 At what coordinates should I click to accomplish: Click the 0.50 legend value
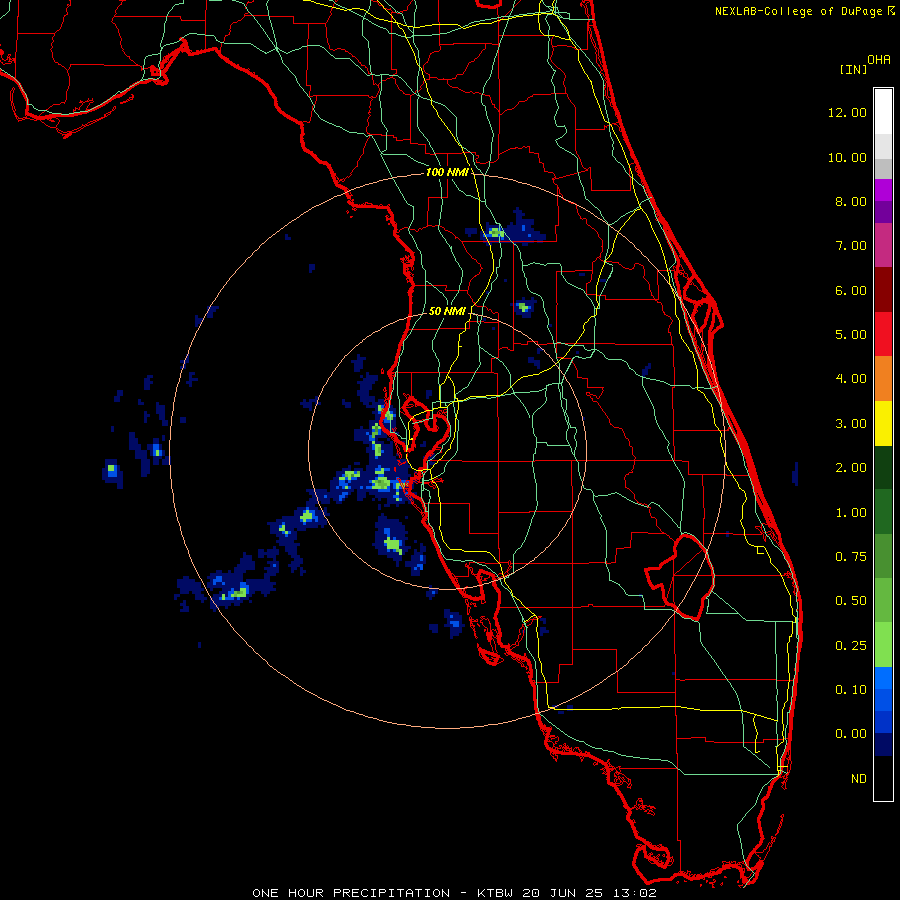(x=851, y=601)
